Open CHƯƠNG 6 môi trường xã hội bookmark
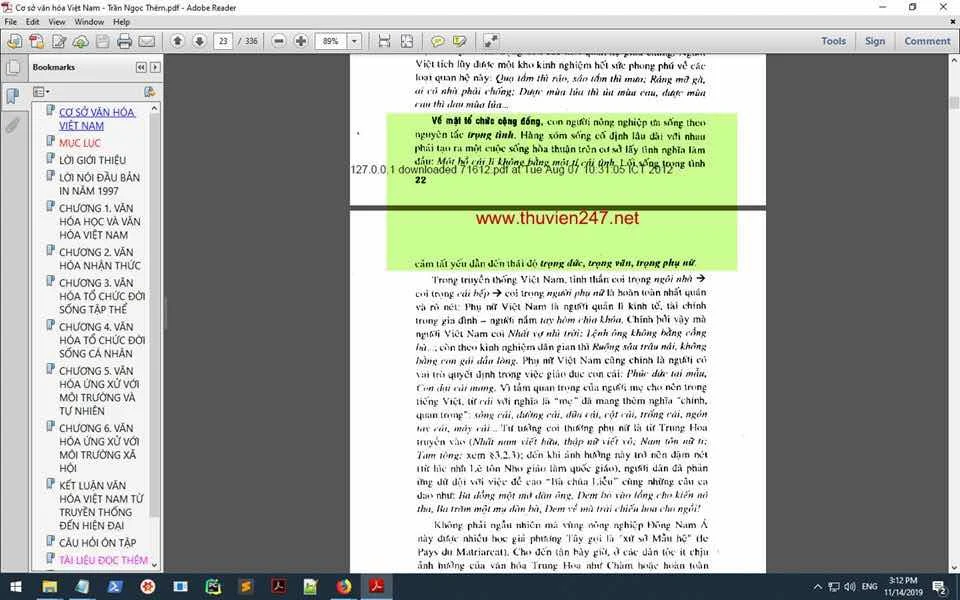The width and height of the screenshot is (960, 600). pyautogui.click(x=99, y=448)
